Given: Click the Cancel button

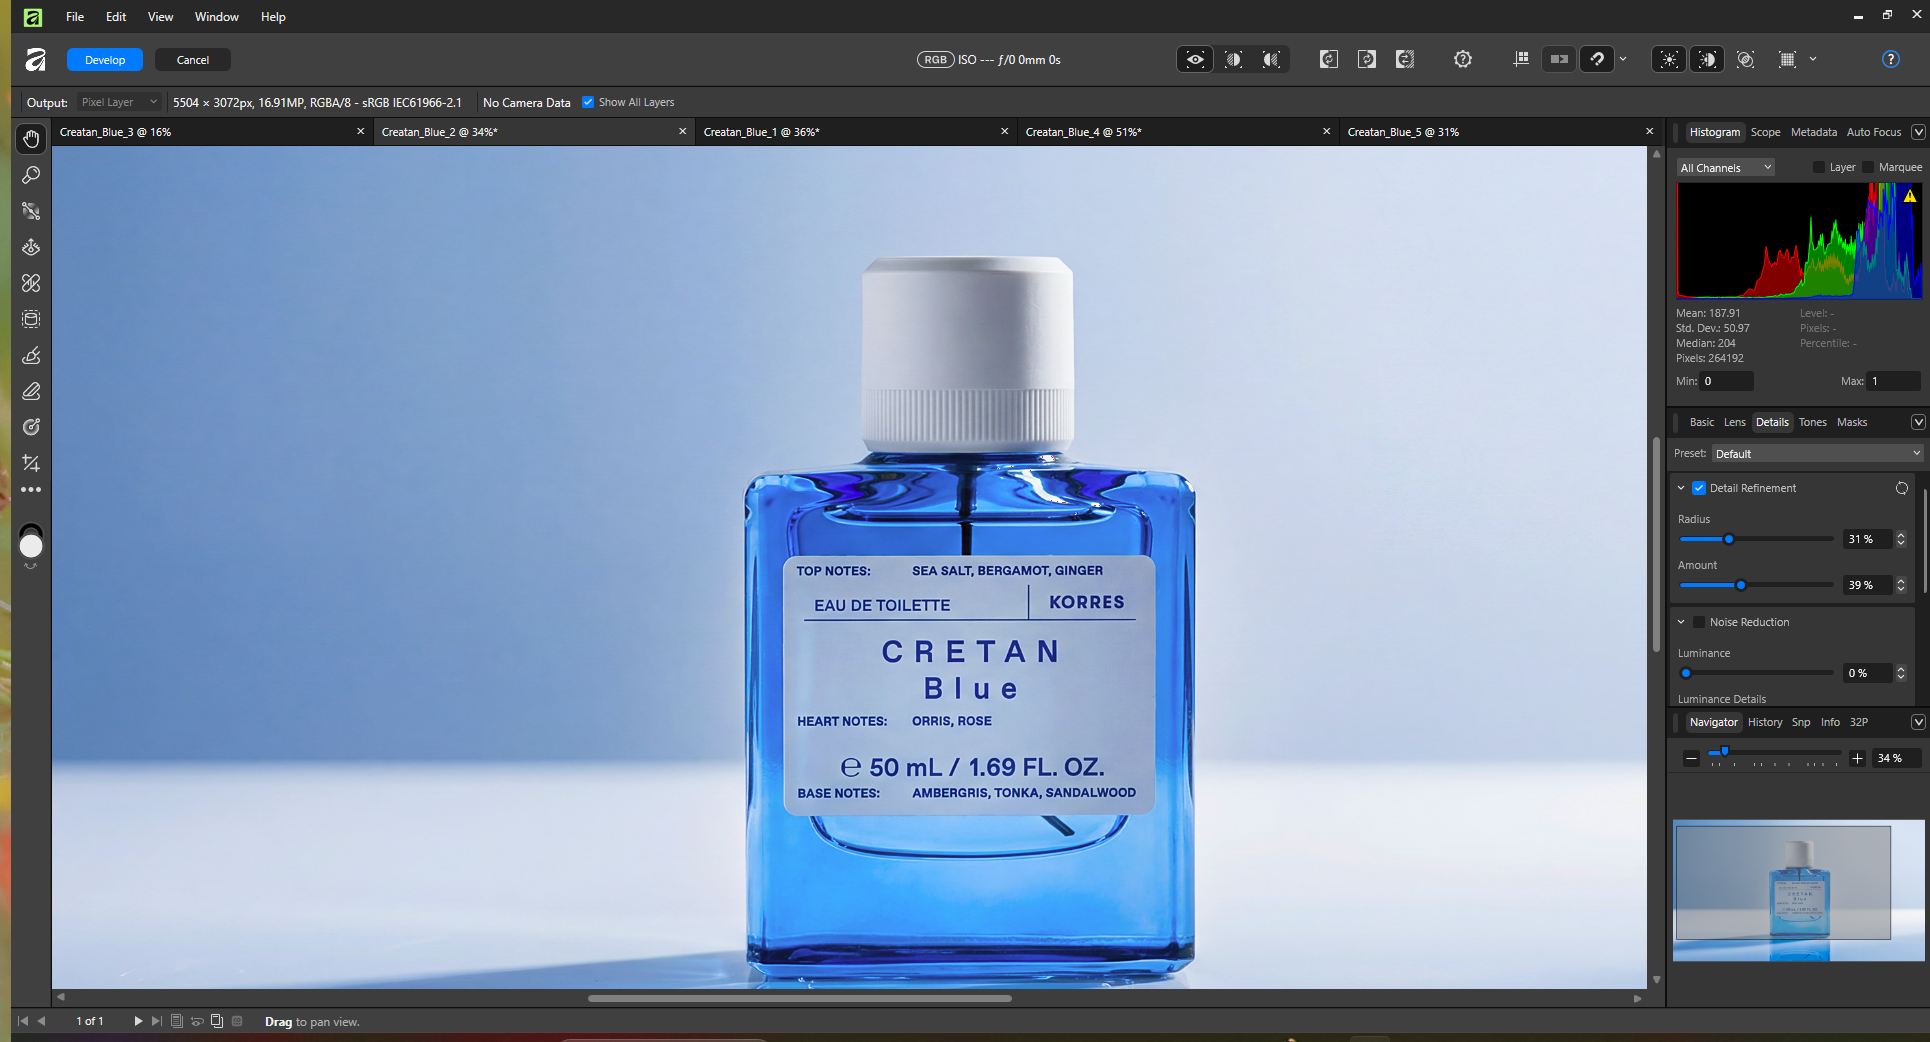Looking at the screenshot, I should 193,60.
